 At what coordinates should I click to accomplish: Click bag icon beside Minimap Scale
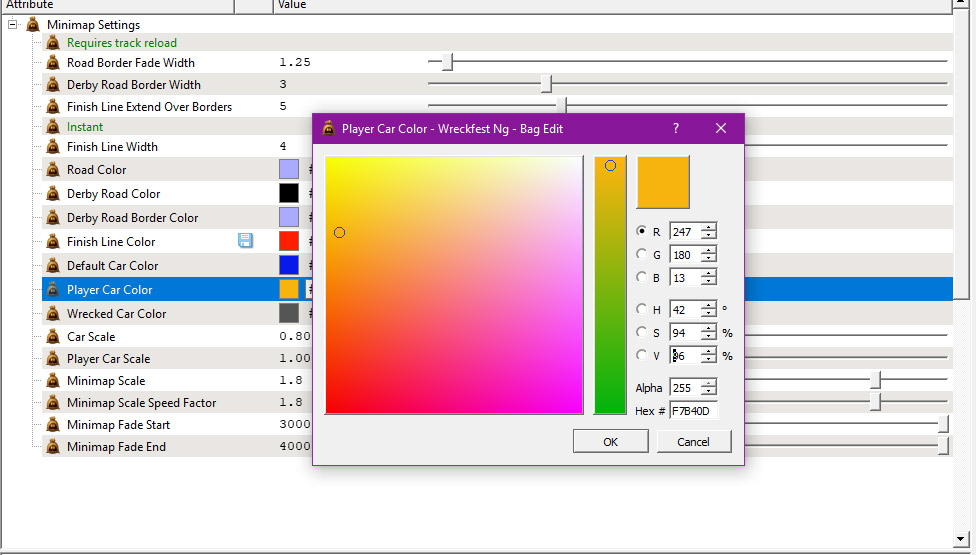click(x=54, y=381)
